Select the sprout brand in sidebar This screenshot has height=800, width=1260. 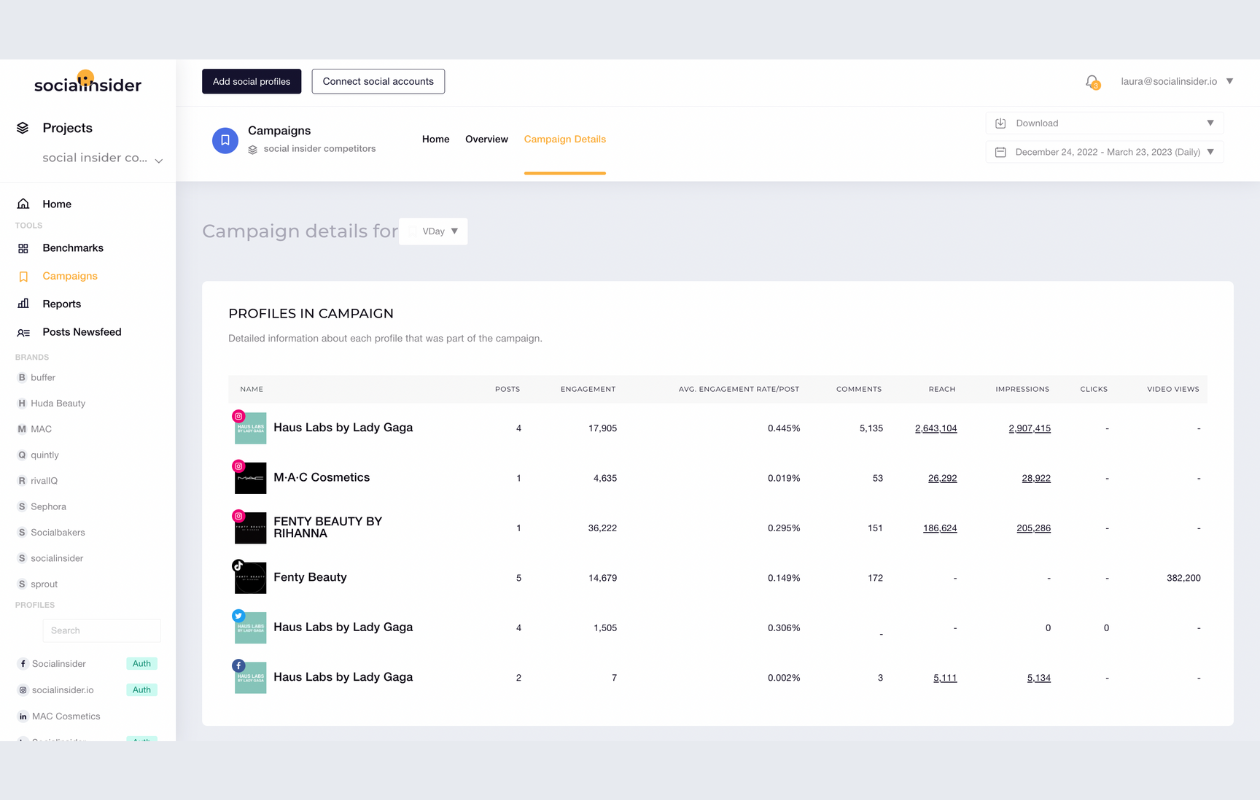tap(44, 584)
